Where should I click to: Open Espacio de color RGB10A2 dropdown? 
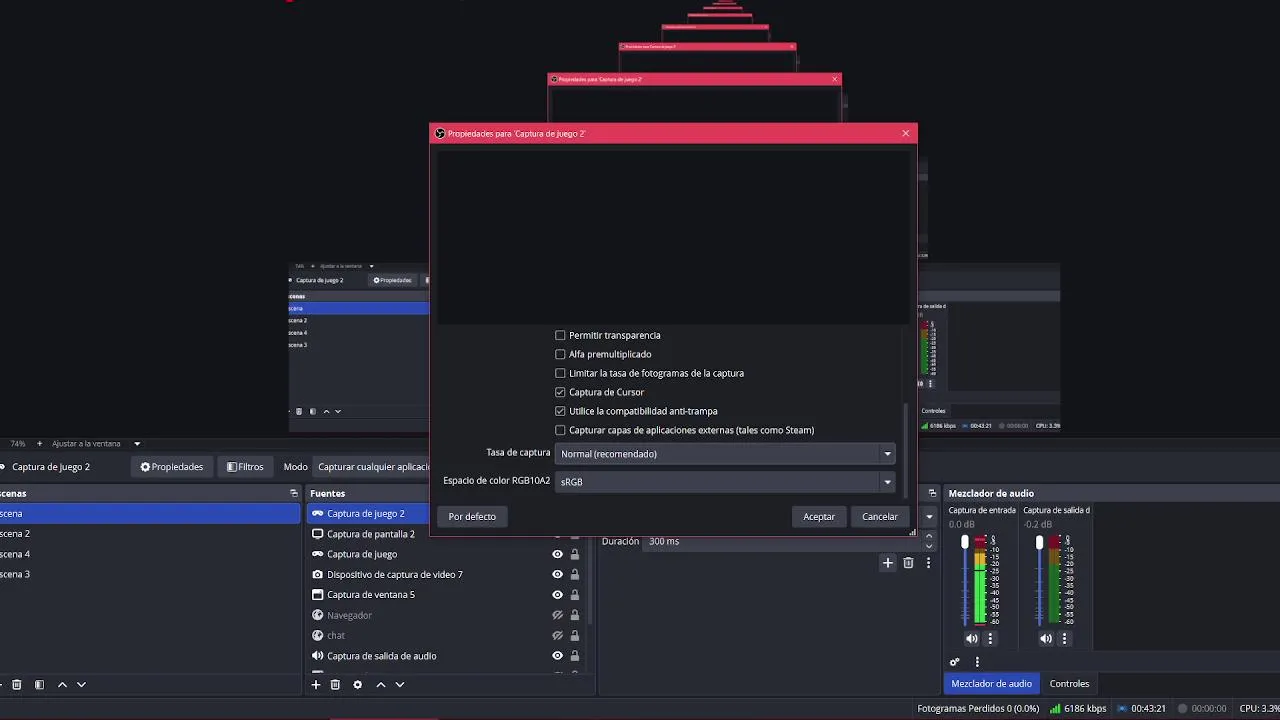725,482
